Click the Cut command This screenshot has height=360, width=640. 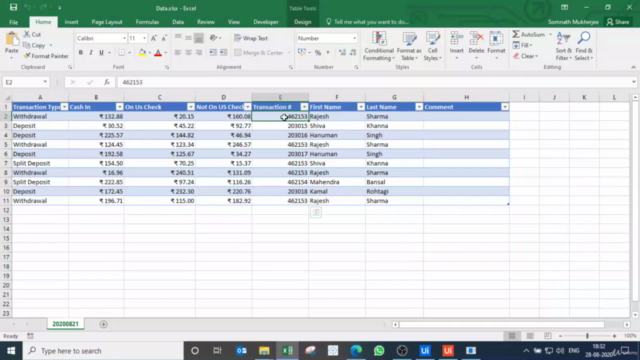click(32, 35)
